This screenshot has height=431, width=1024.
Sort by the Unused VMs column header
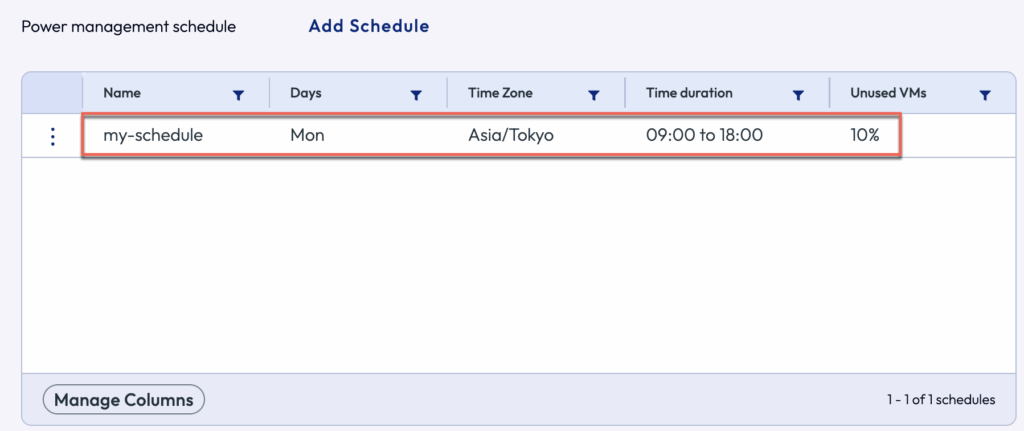(x=888, y=93)
